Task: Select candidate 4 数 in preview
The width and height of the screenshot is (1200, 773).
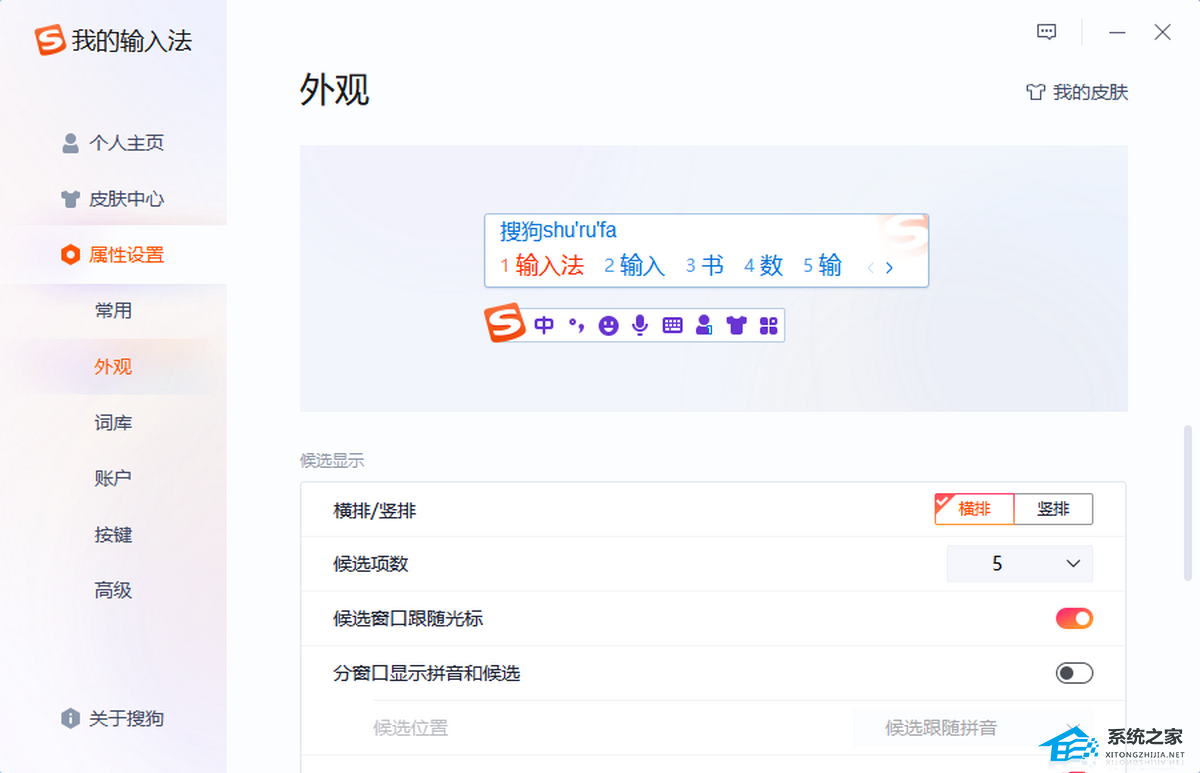Action: [x=763, y=265]
